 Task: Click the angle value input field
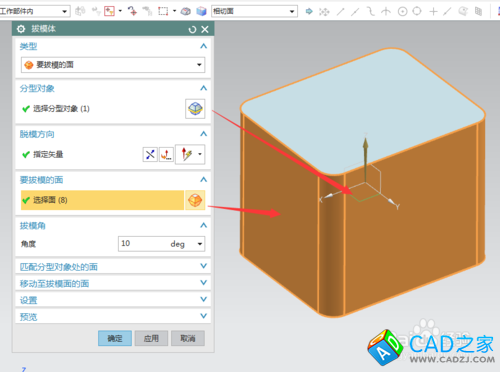157,244
